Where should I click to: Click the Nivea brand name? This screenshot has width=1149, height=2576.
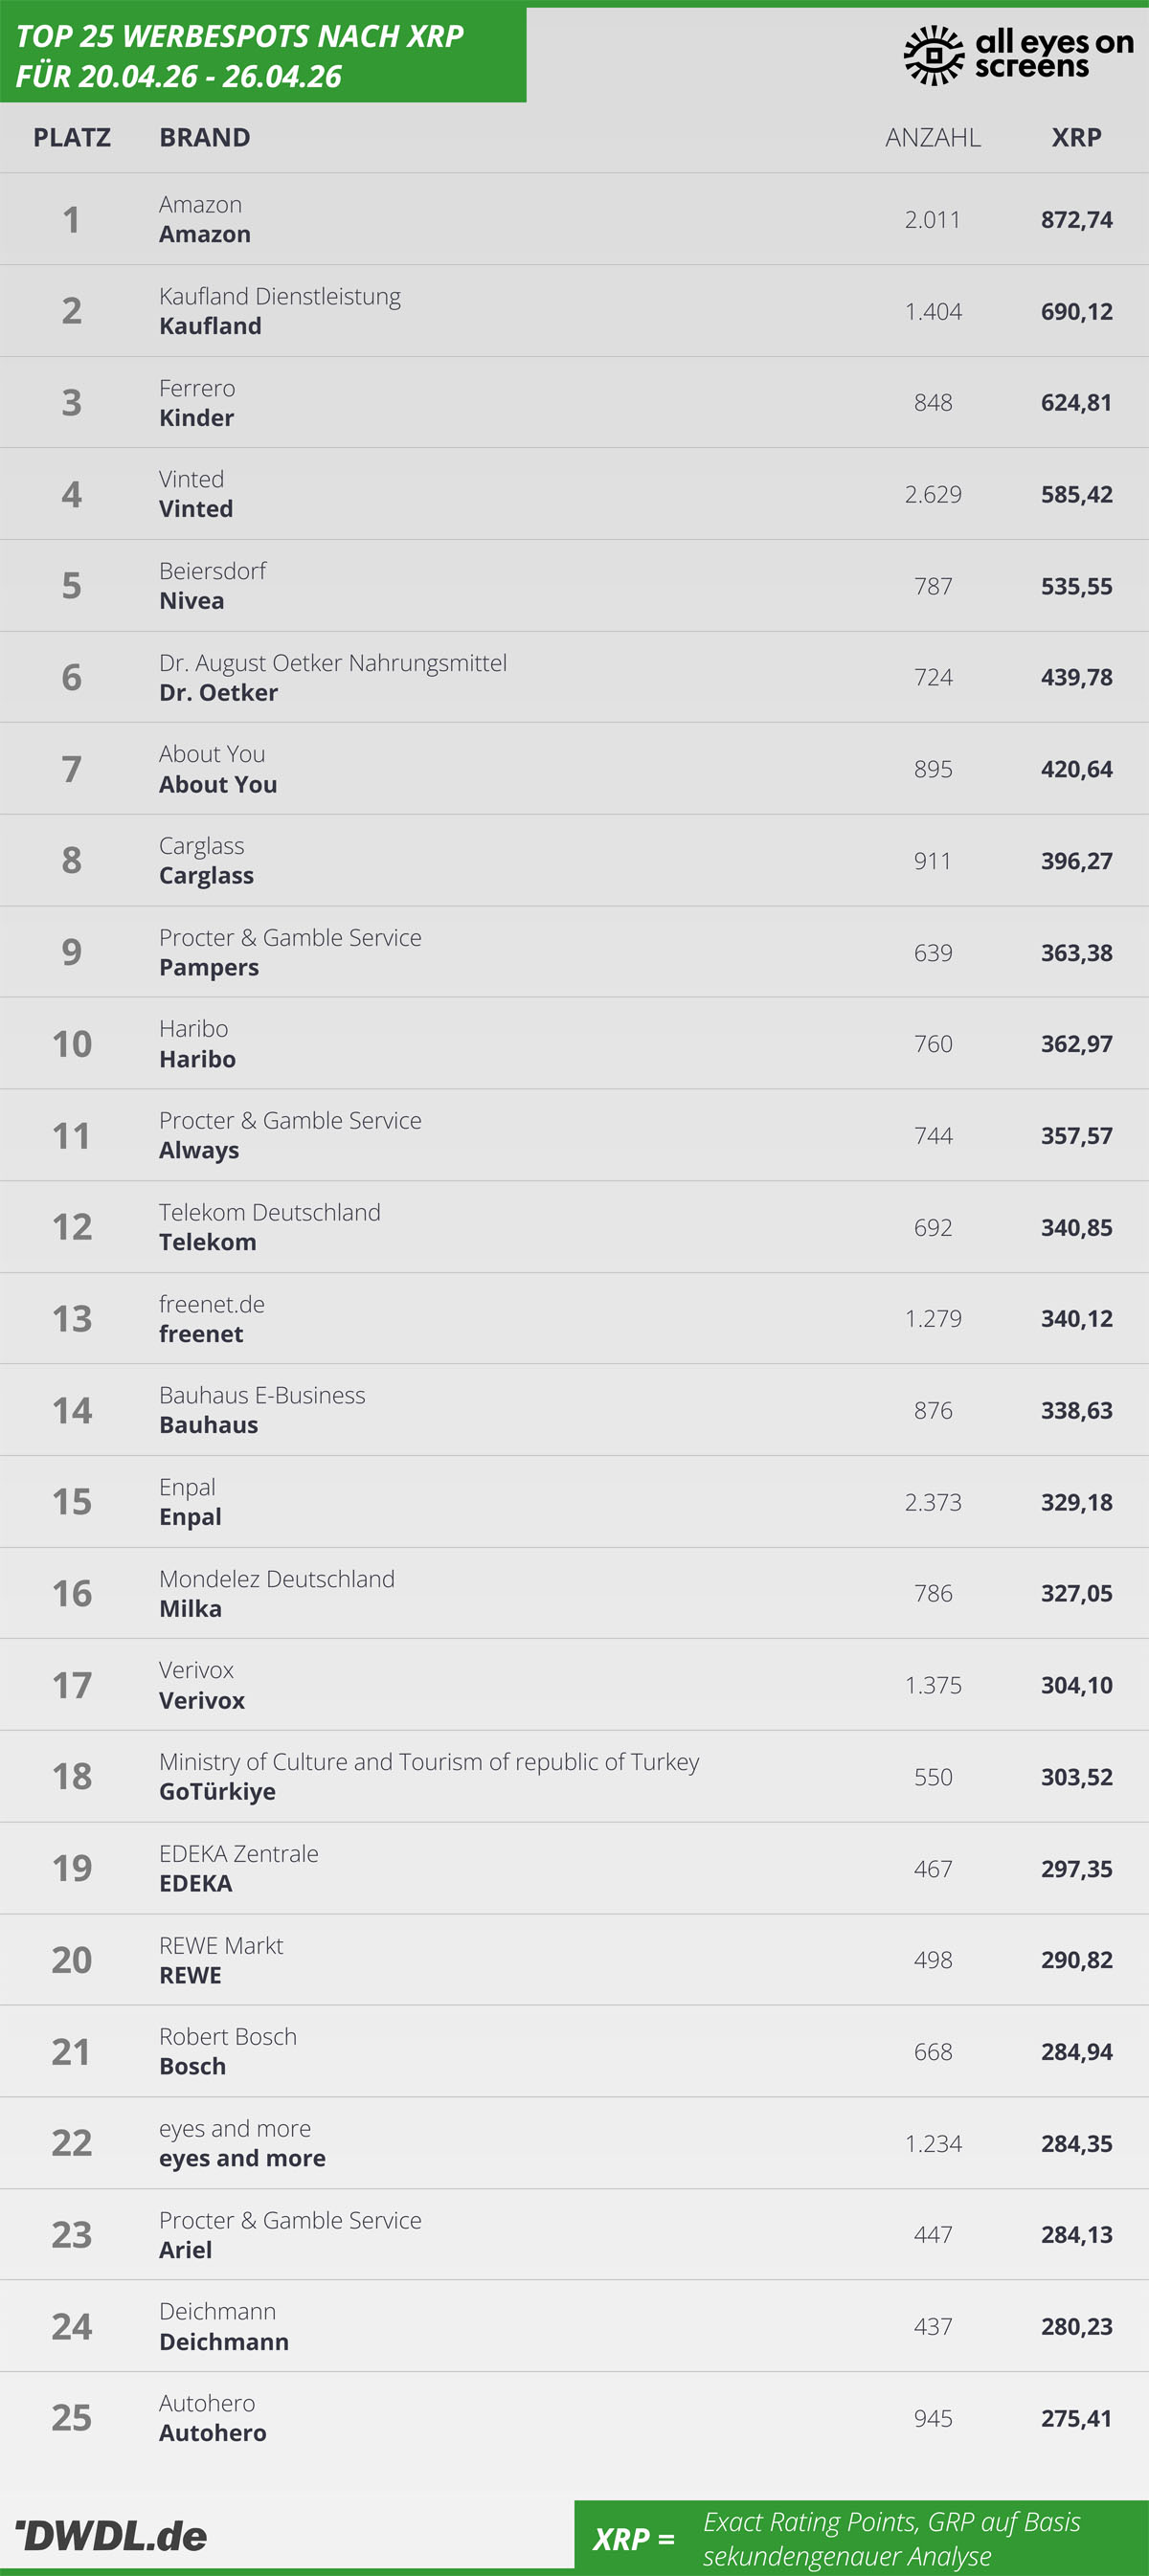pyautogui.click(x=191, y=601)
